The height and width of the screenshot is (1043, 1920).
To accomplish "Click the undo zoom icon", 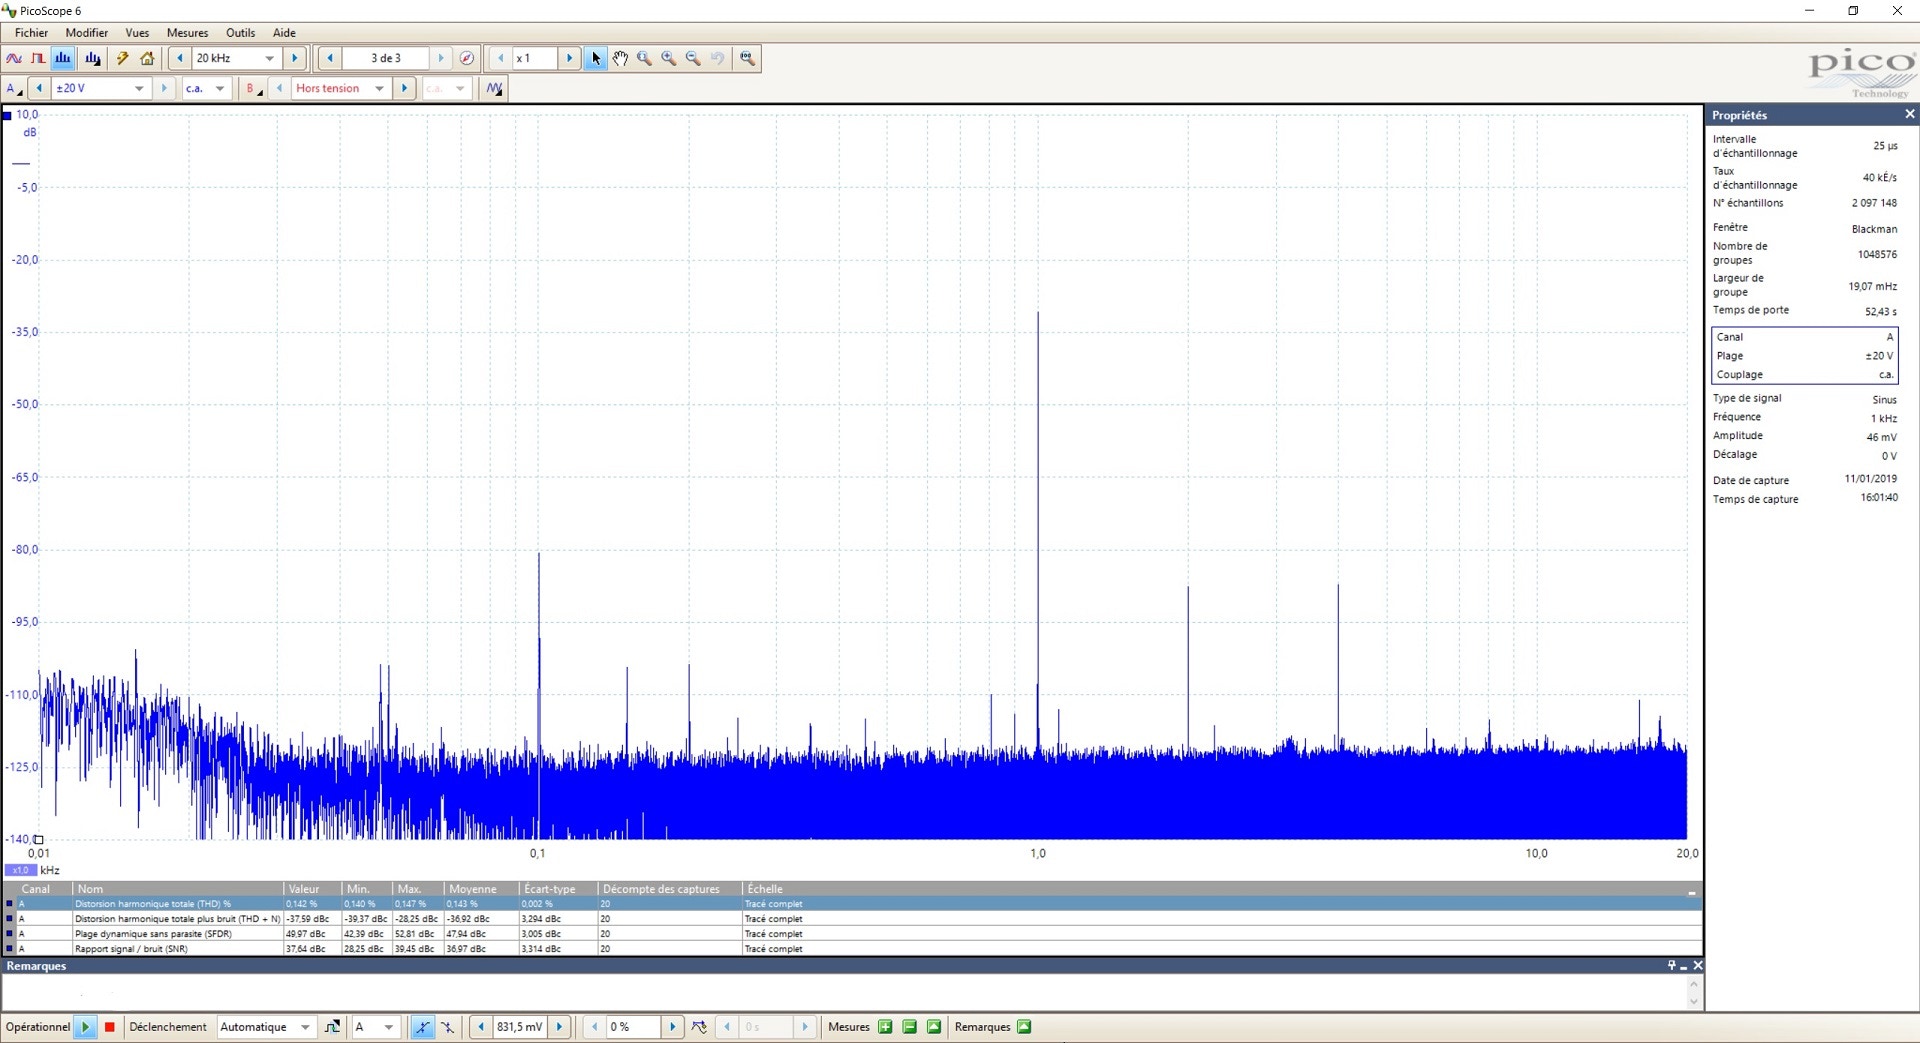I will (717, 58).
